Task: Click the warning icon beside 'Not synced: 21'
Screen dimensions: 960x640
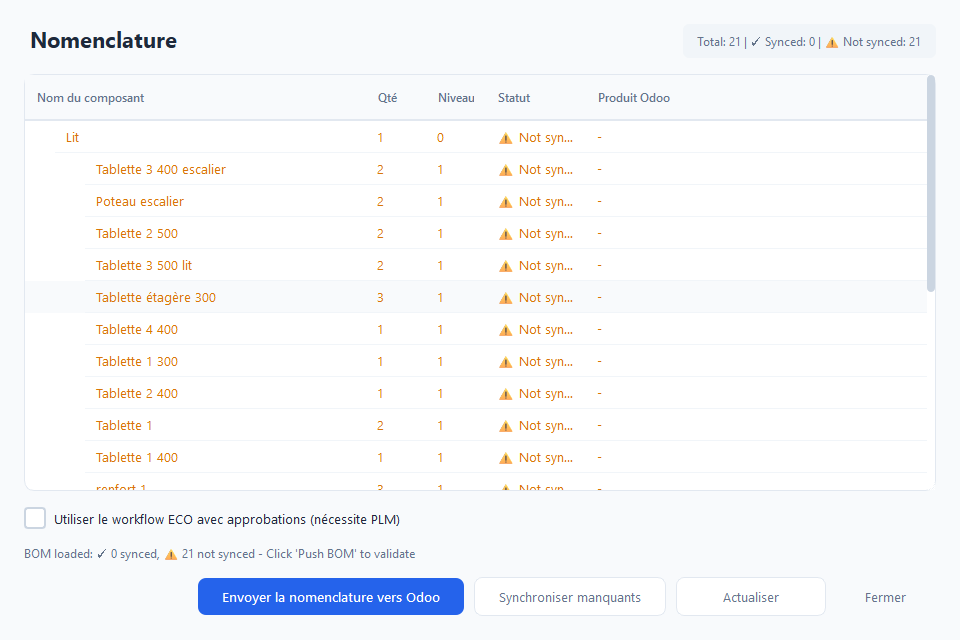Action: pos(832,42)
